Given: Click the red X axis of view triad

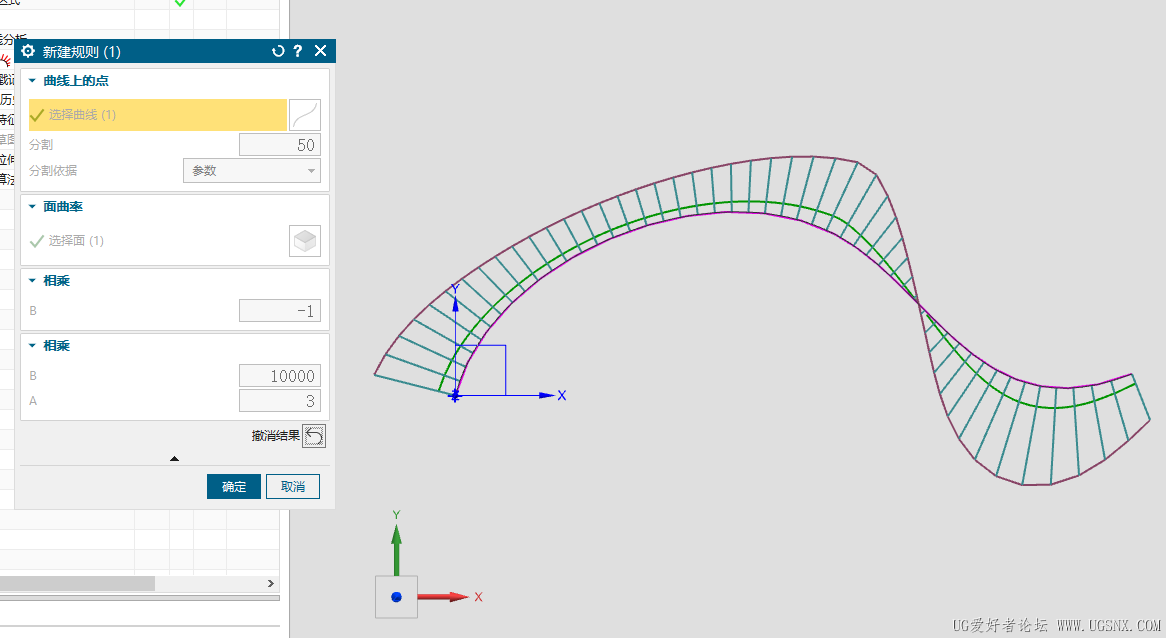Looking at the screenshot, I should click(443, 597).
